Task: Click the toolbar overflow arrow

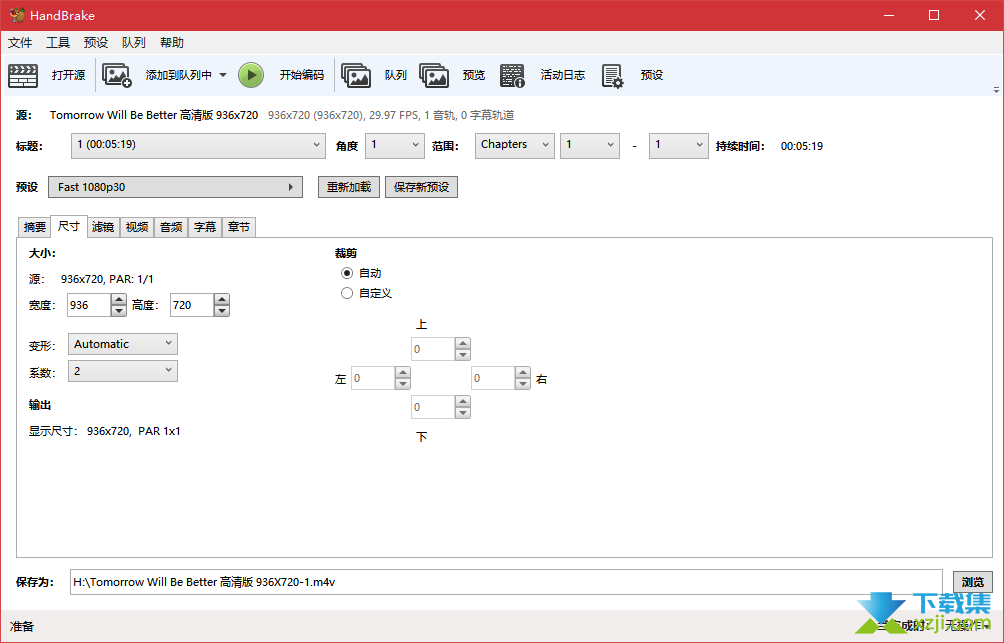Action: pos(996,90)
